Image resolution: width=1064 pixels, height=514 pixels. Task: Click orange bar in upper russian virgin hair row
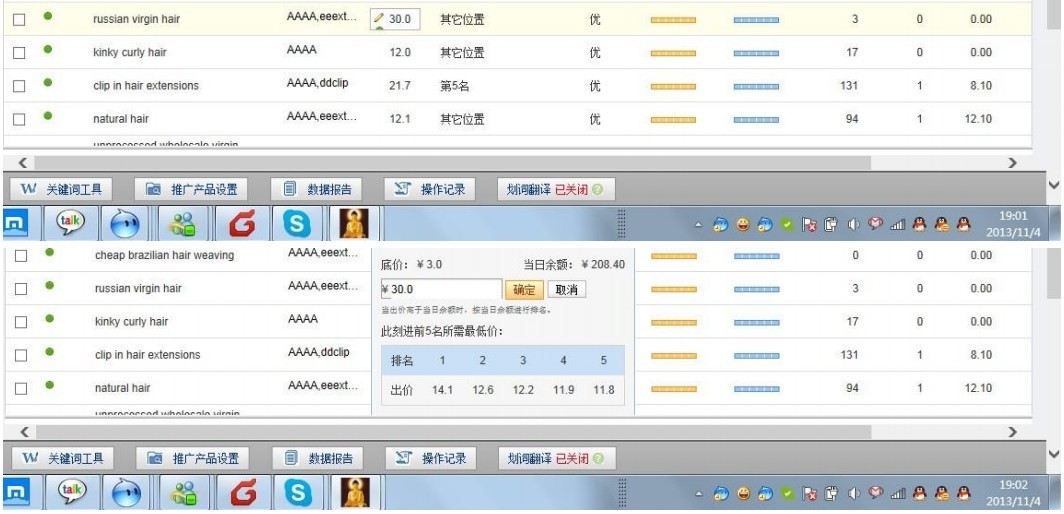[x=673, y=20]
